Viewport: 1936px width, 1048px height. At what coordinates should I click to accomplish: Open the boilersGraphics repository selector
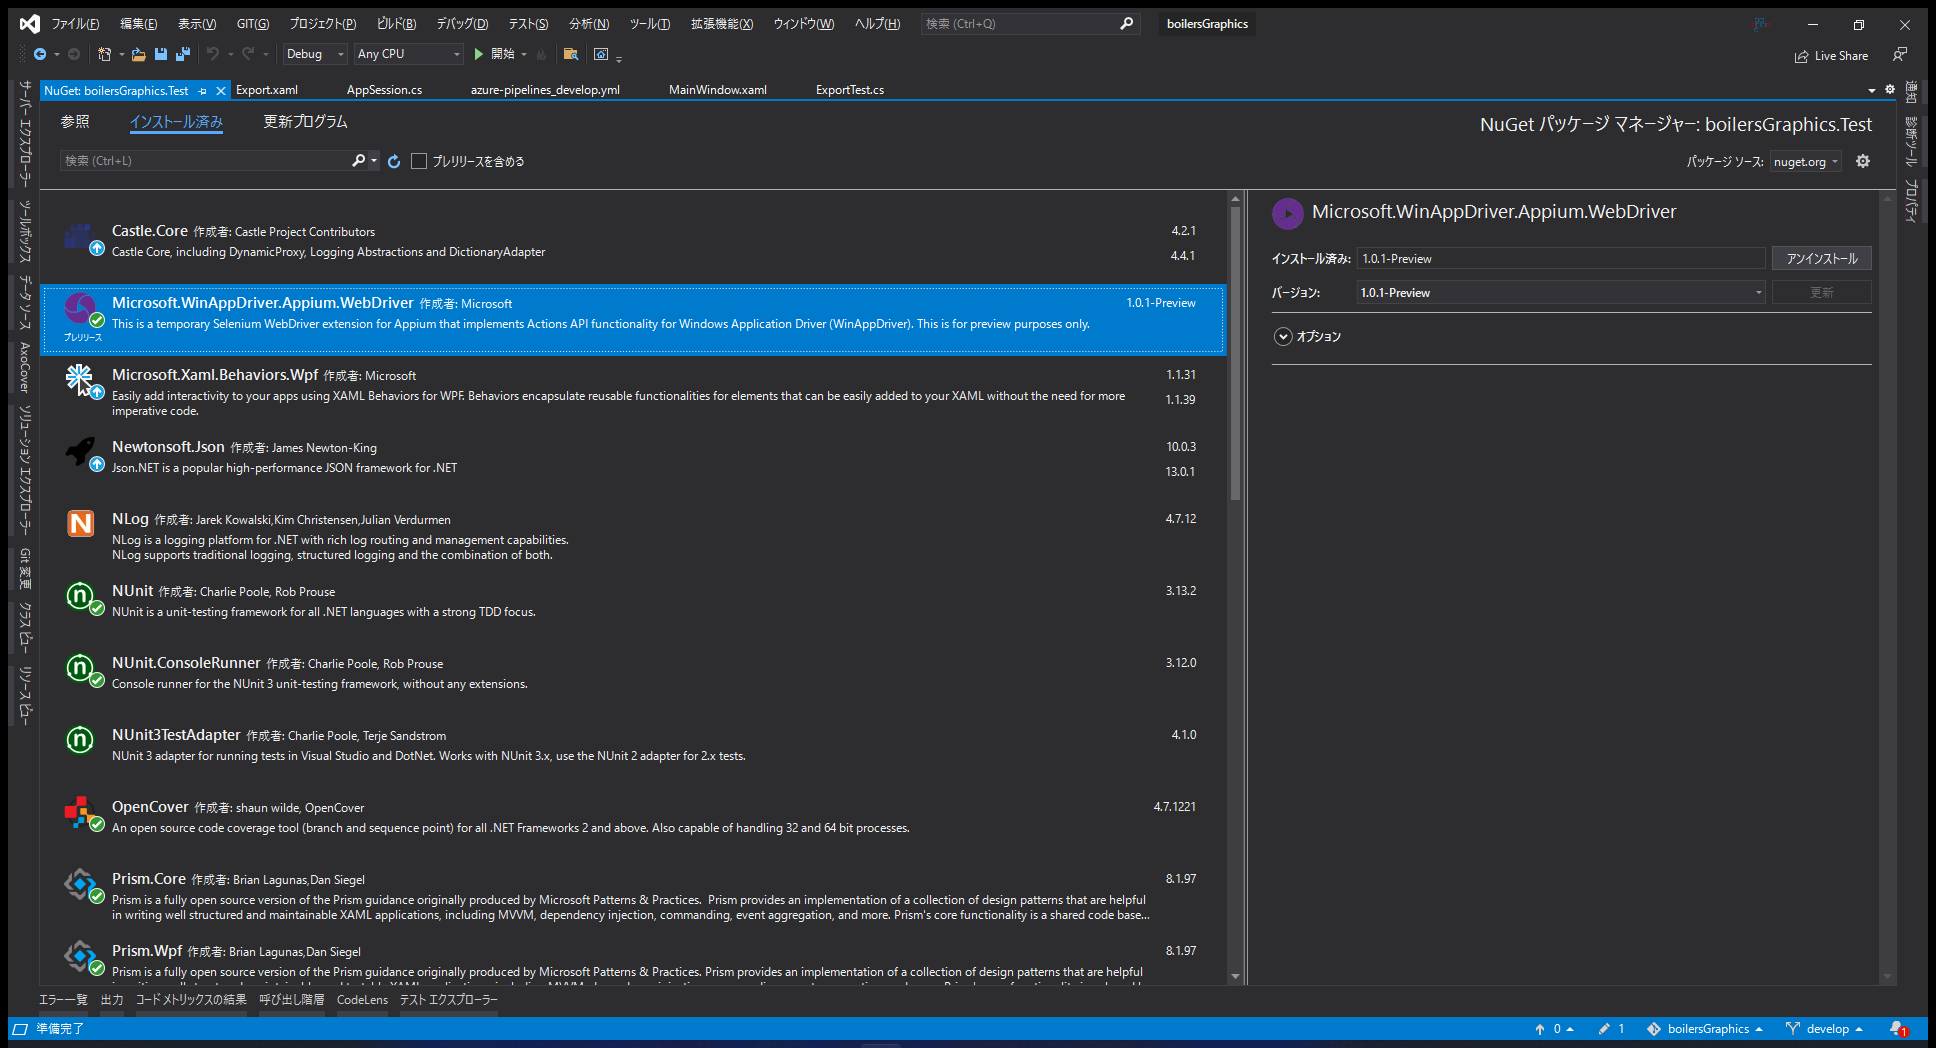point(1705,1029)
